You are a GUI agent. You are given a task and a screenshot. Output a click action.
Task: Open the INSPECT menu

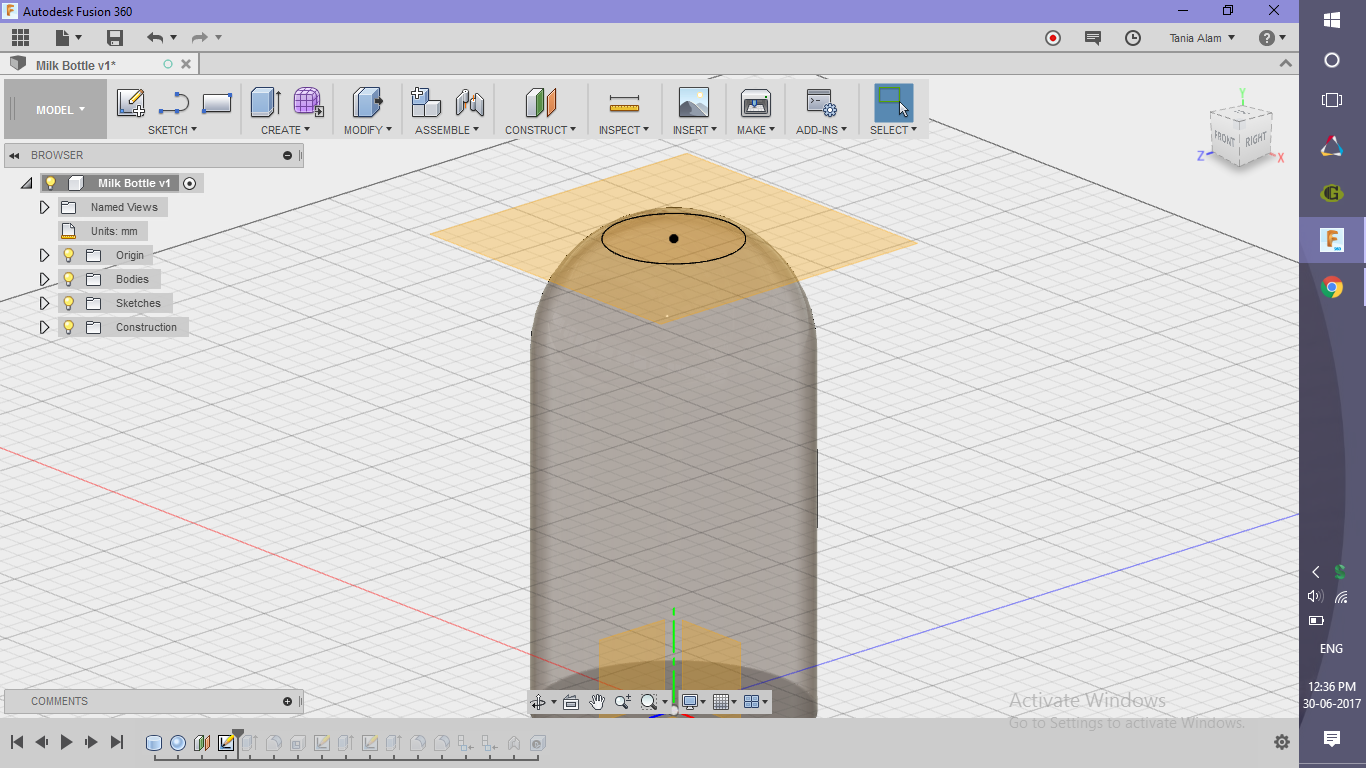click(x=624, y=130)
